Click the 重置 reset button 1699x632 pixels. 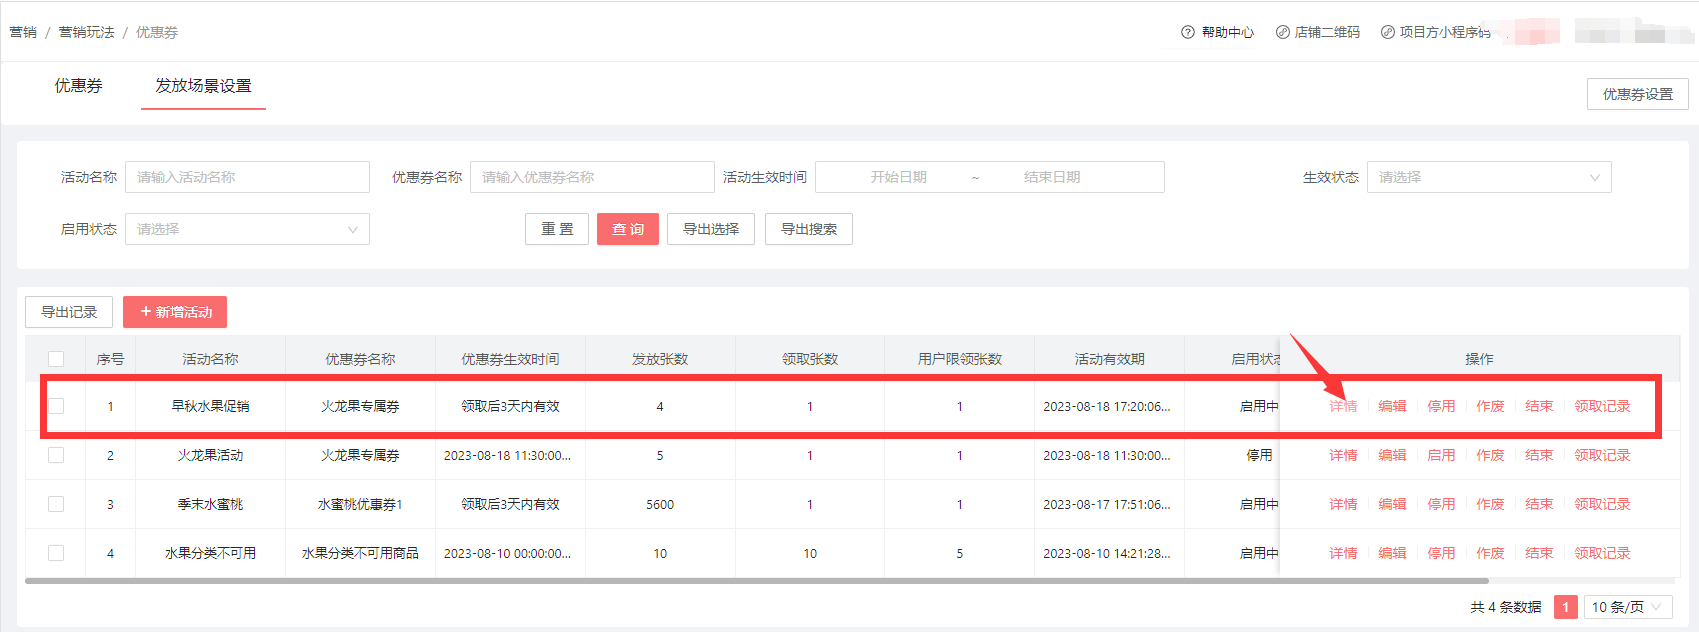tap(557, 229)
